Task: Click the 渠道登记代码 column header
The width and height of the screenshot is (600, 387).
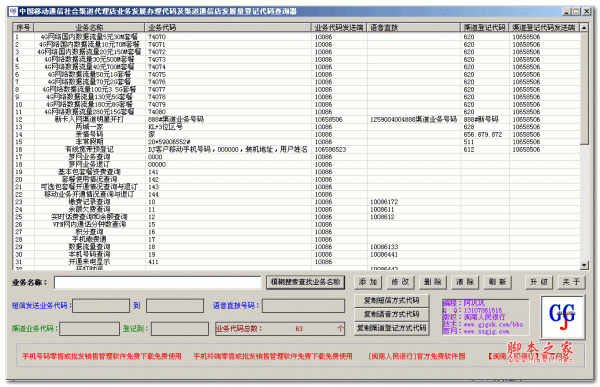Action: 485,28
